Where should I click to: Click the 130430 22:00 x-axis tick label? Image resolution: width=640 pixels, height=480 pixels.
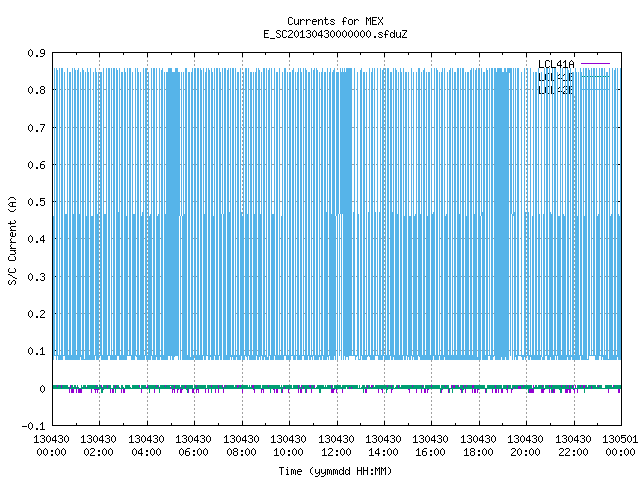[573, 446]
